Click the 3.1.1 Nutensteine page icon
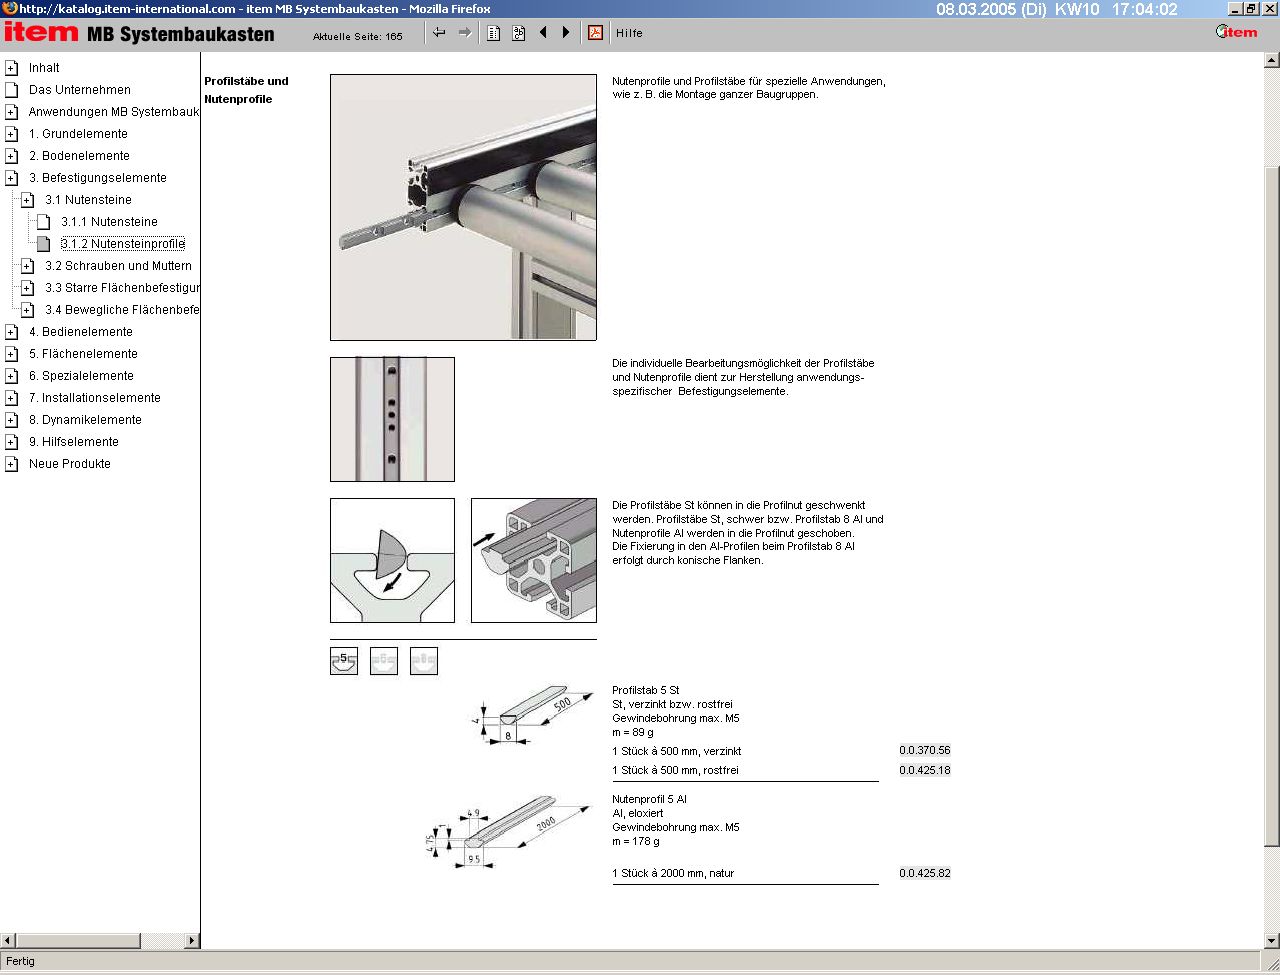The image size is (1280, 975). tap(43, 222)
